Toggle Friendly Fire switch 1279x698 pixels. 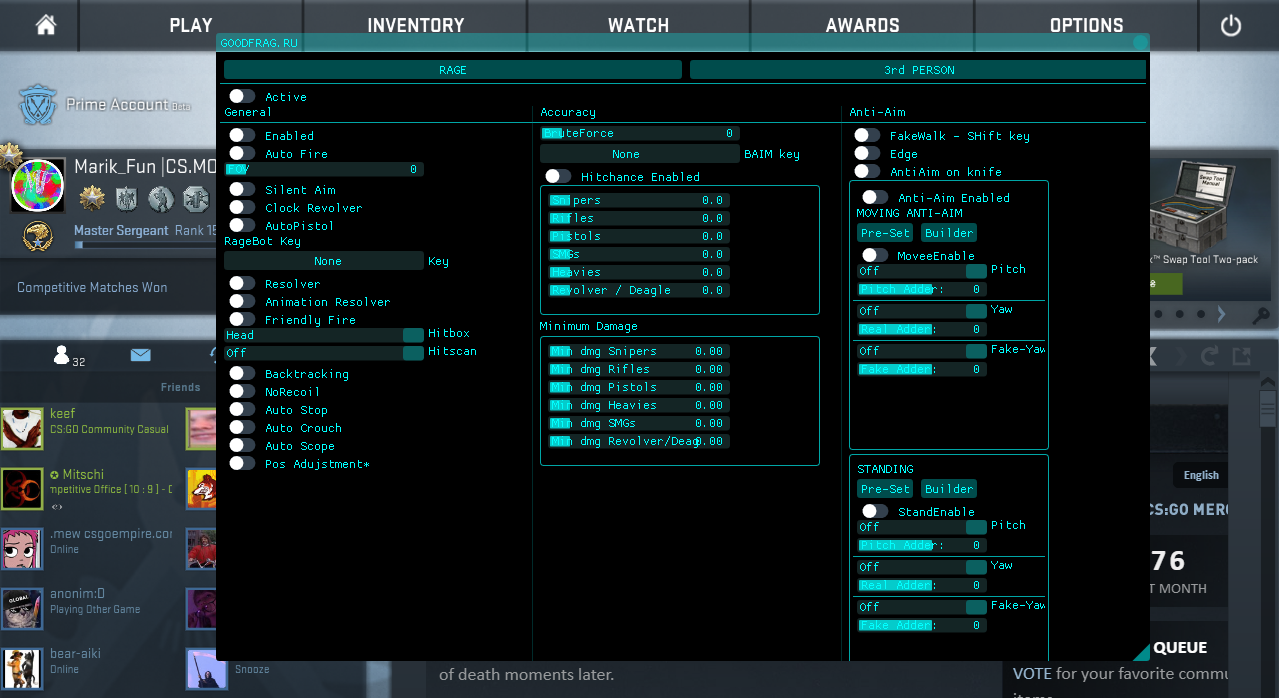pos(242,319)
